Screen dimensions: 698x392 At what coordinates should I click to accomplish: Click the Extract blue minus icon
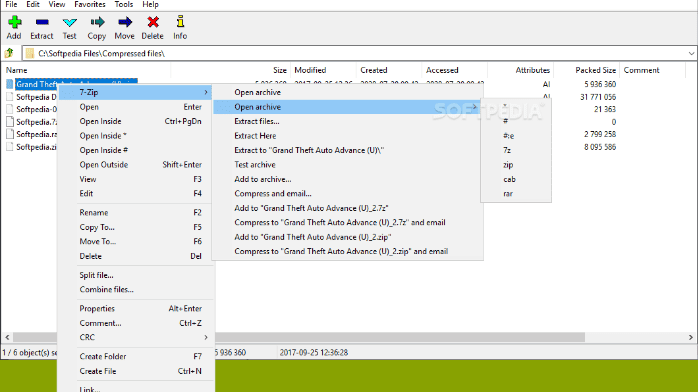42,22
